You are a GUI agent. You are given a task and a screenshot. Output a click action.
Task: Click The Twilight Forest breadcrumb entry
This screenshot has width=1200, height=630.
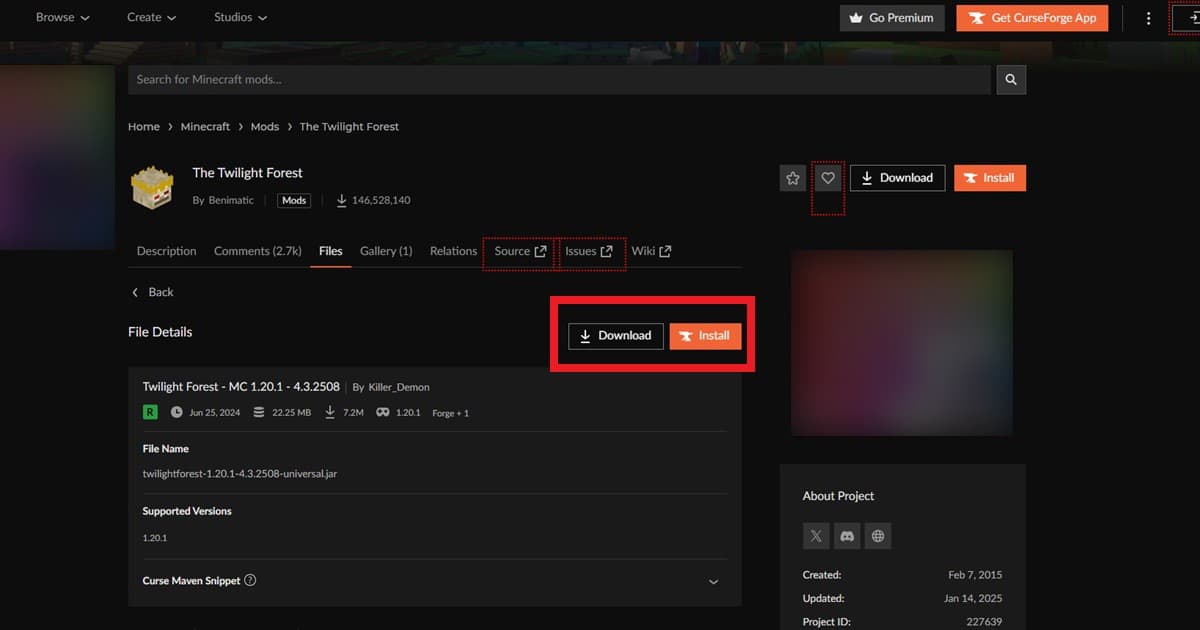pos(349,127)
